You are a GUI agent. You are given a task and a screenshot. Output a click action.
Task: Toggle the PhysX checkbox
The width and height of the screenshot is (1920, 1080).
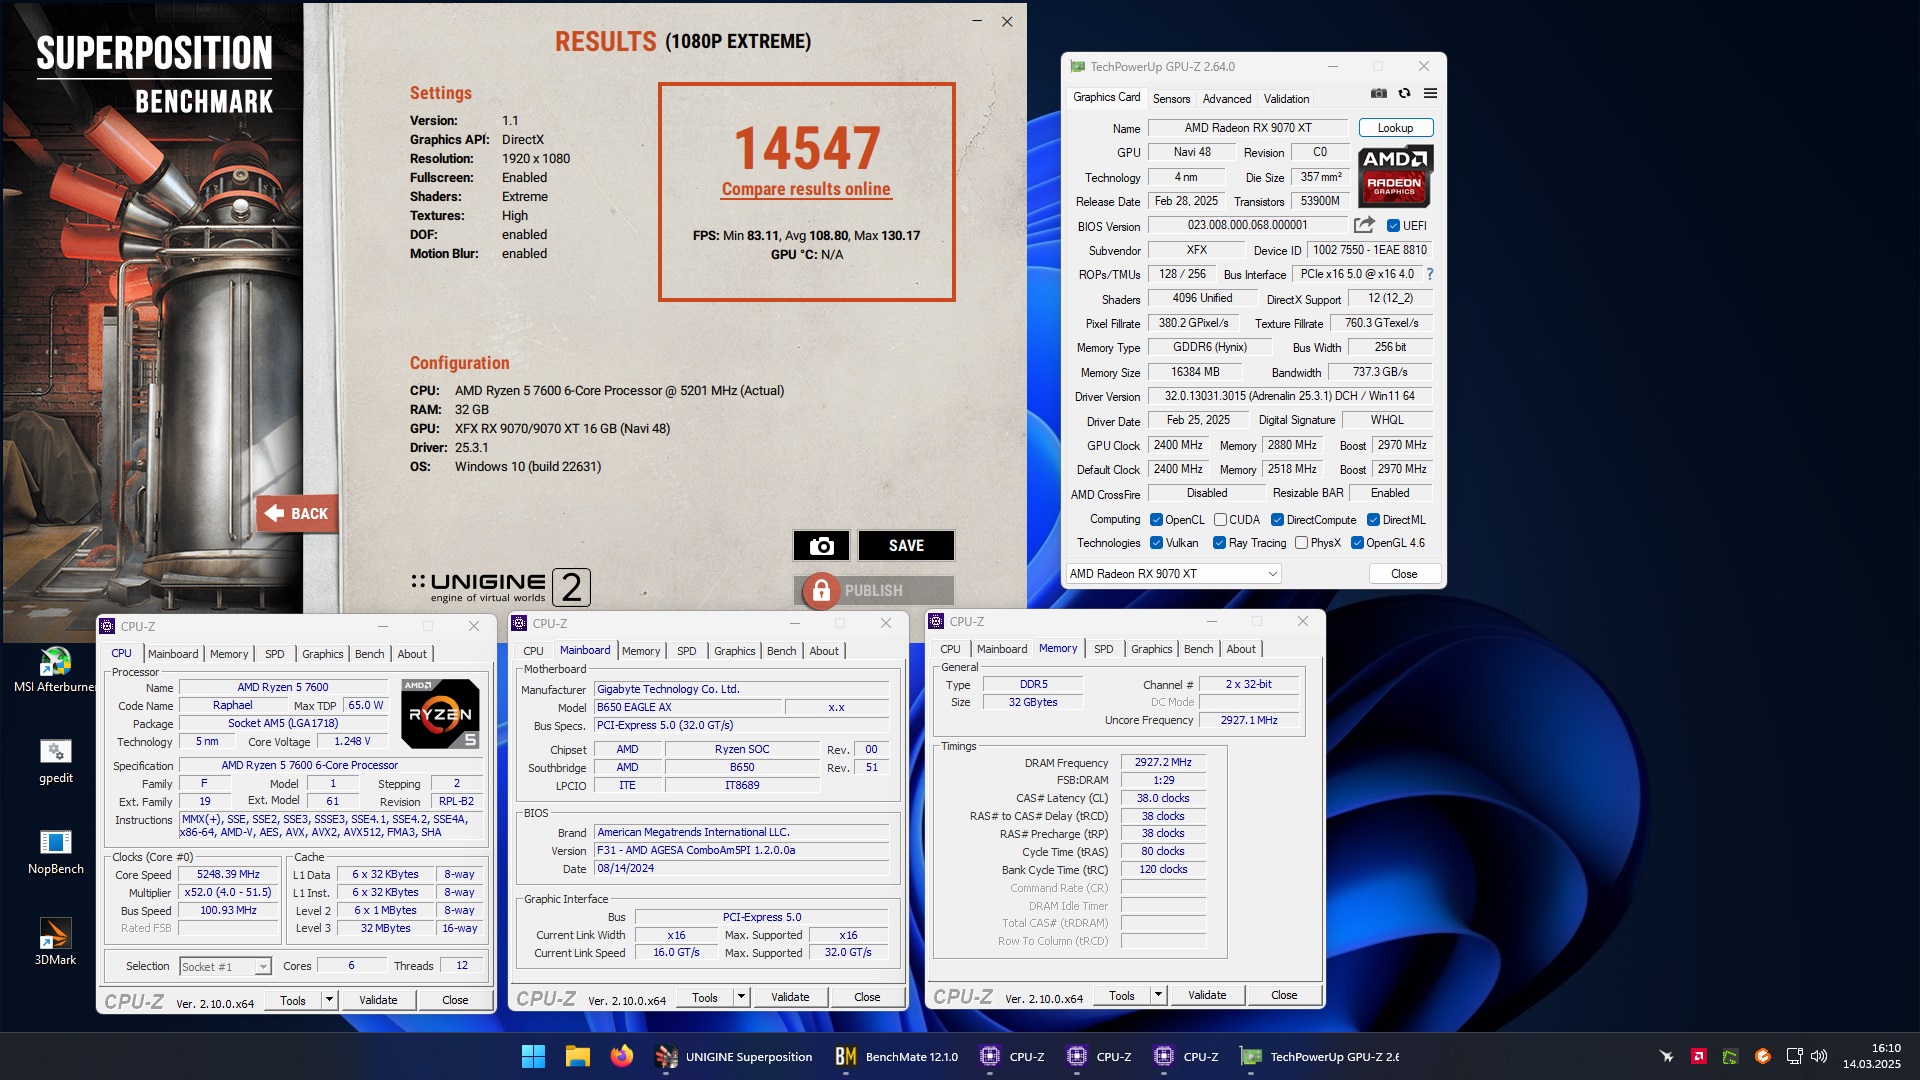[x=1301, y=543]
